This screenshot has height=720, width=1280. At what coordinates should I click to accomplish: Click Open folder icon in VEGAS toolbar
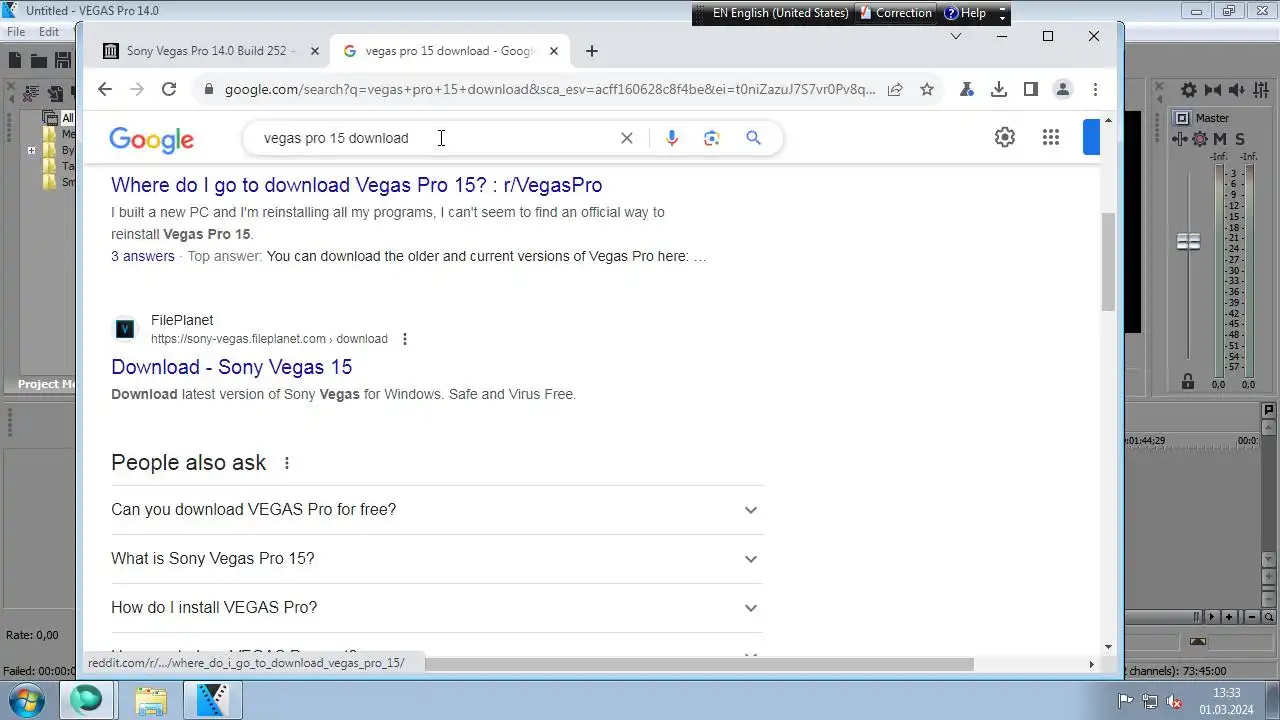pyautogui.click(x=39, y=61)
